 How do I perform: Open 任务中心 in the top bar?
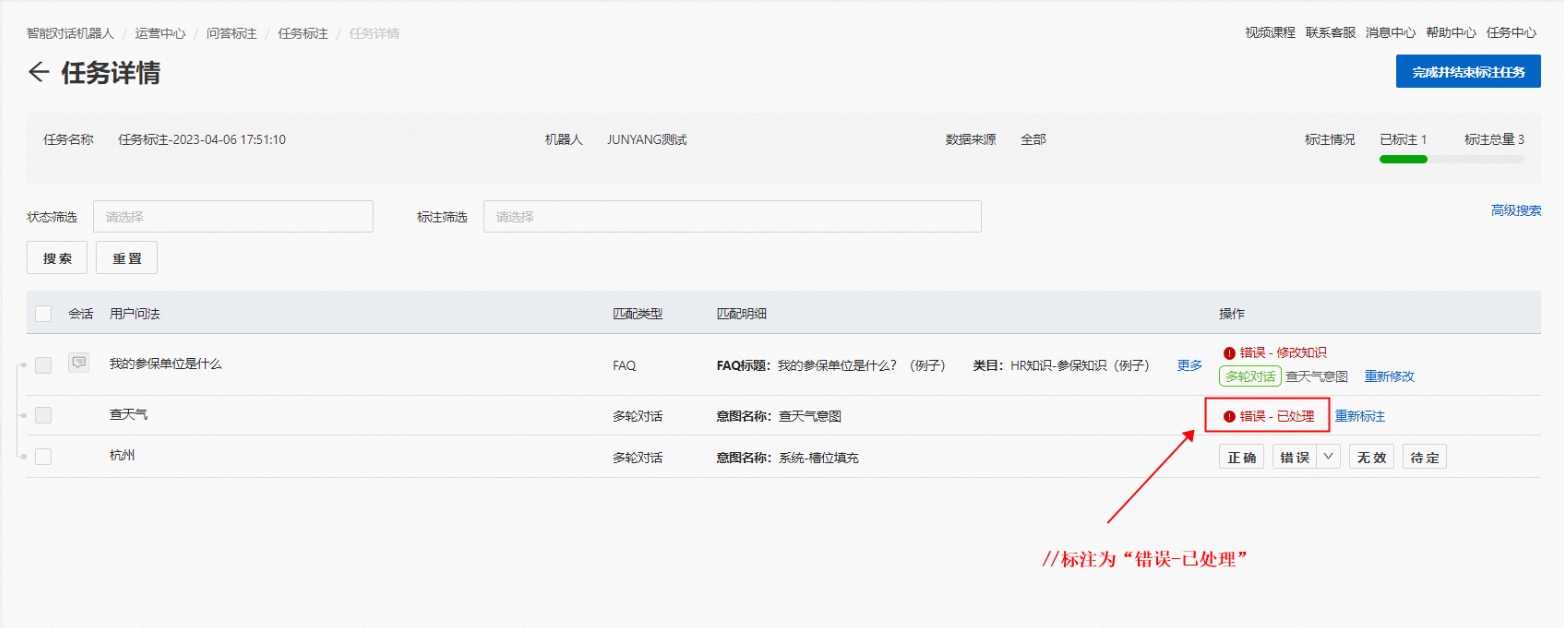coord(1511,33)
